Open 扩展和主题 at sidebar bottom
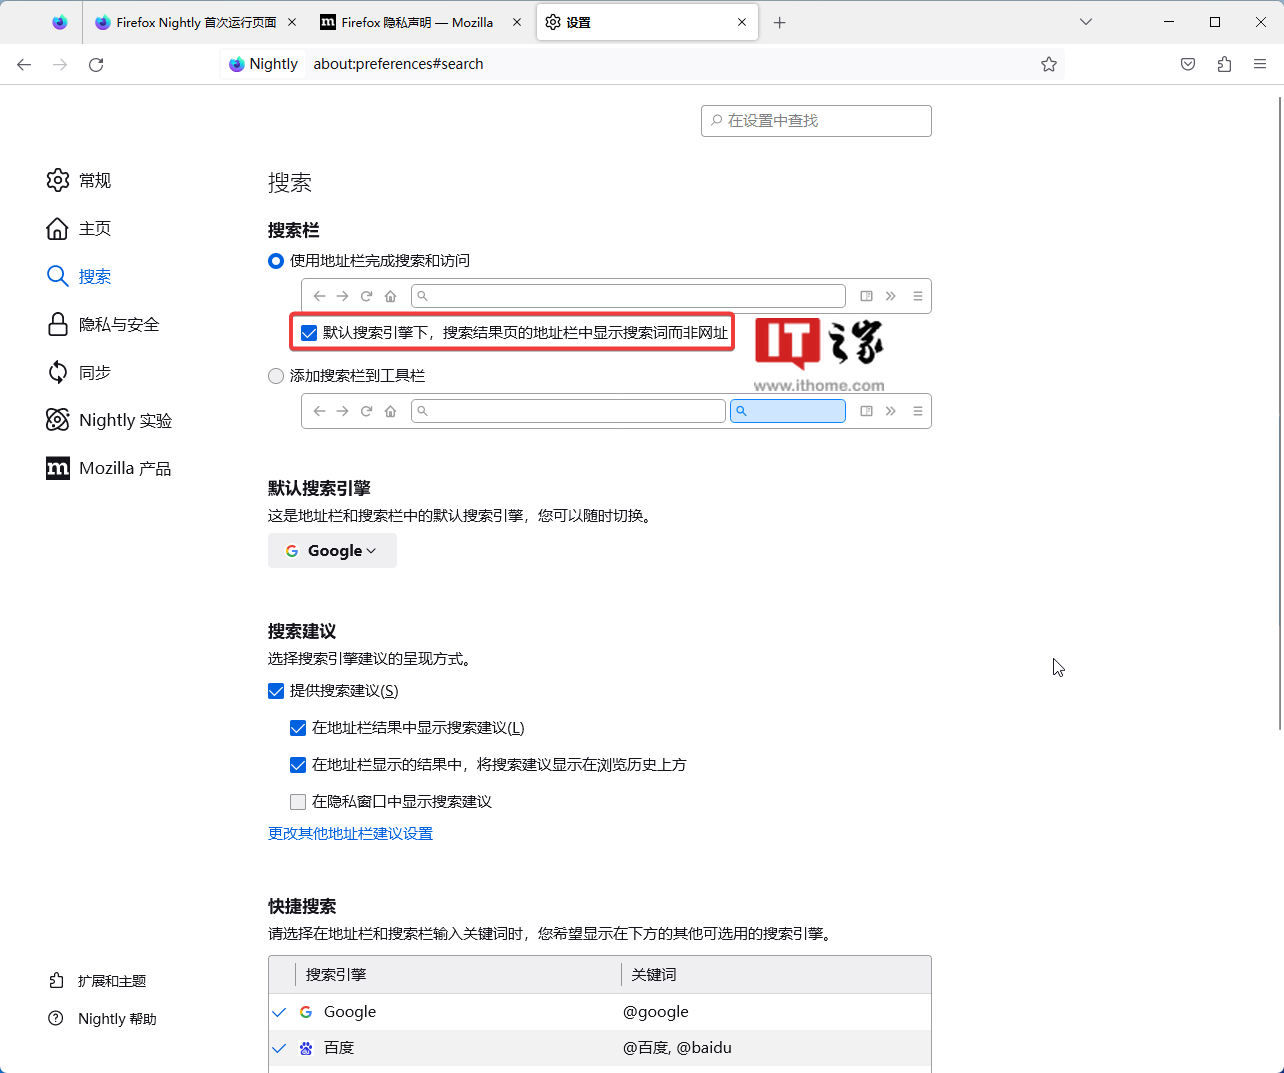Screen dimensions: 1284x1073 98,981
